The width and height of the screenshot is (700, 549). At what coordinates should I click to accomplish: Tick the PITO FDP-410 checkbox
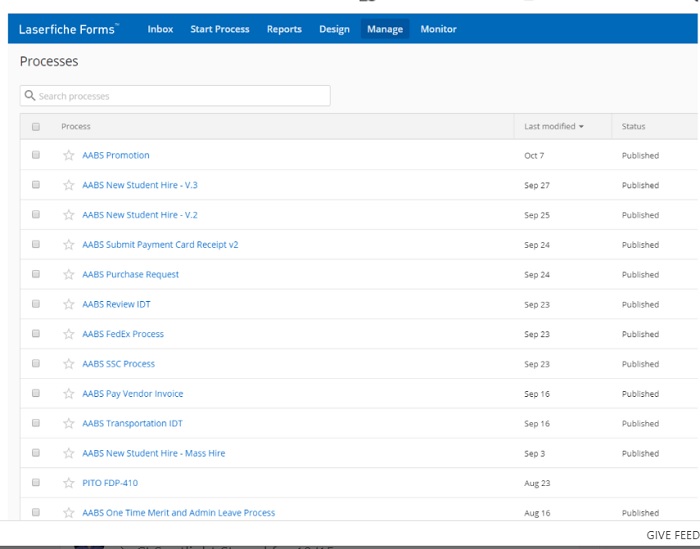tap(36, 482)
